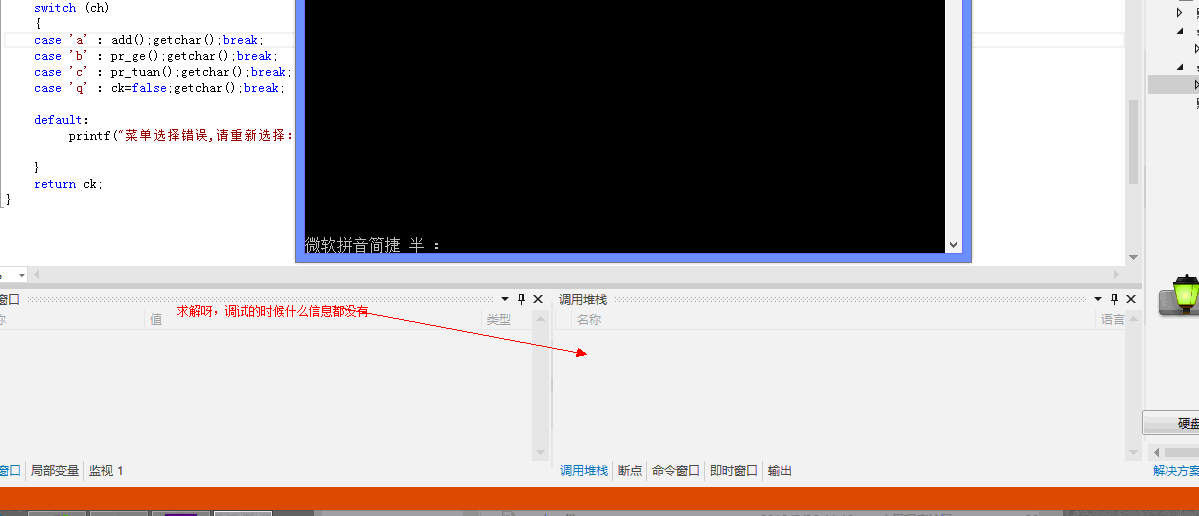The image size is (1199, 516).
Task: Pin the watch window panel on the left
Action: [522, 299]
